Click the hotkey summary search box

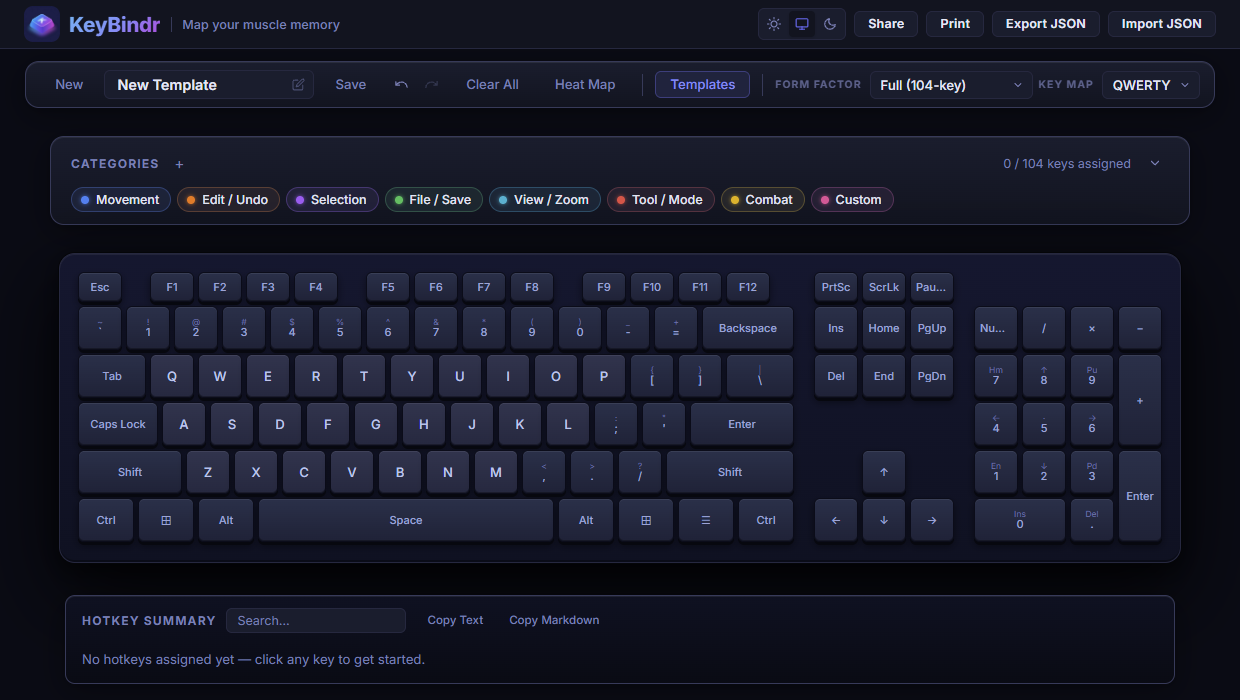316,620
